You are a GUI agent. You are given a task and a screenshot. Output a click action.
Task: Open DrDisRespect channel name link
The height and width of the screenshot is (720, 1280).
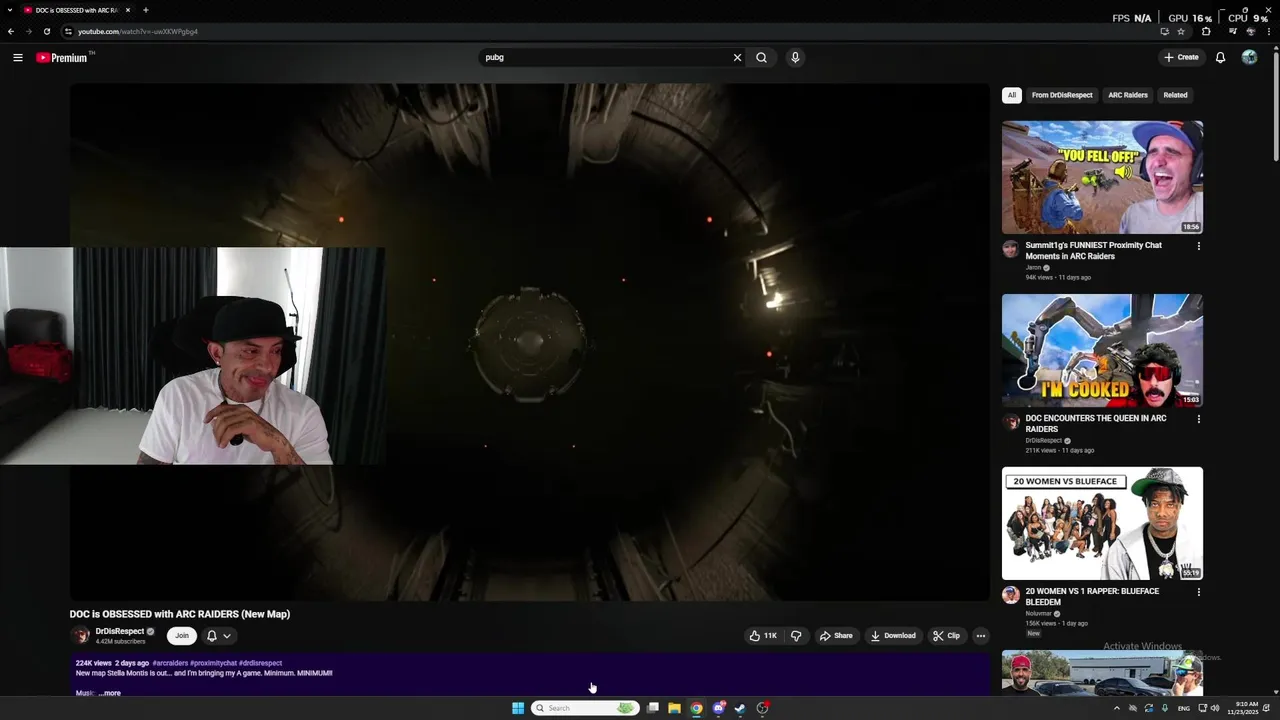[x=120, y=631]
